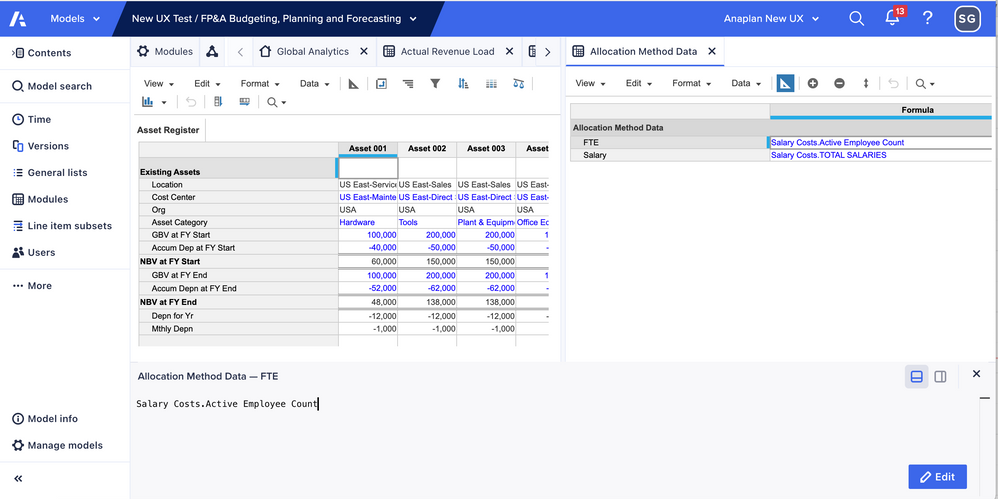
Task: Close the Allocation Method Data tab
Action: point(712,52)
